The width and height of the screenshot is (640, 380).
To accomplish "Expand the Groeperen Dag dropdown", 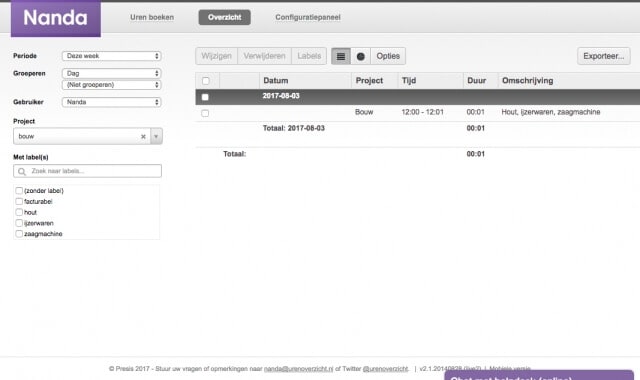I will pyautogui.click(x=112, y=73).
